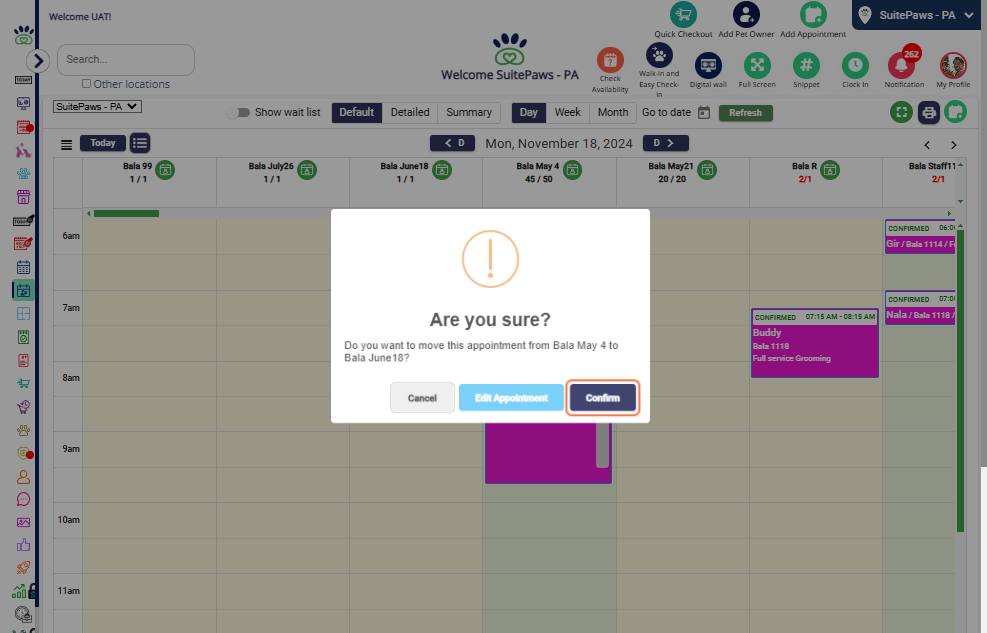
Task: Select the Day calendar tab
Action: tap(529, 113)
